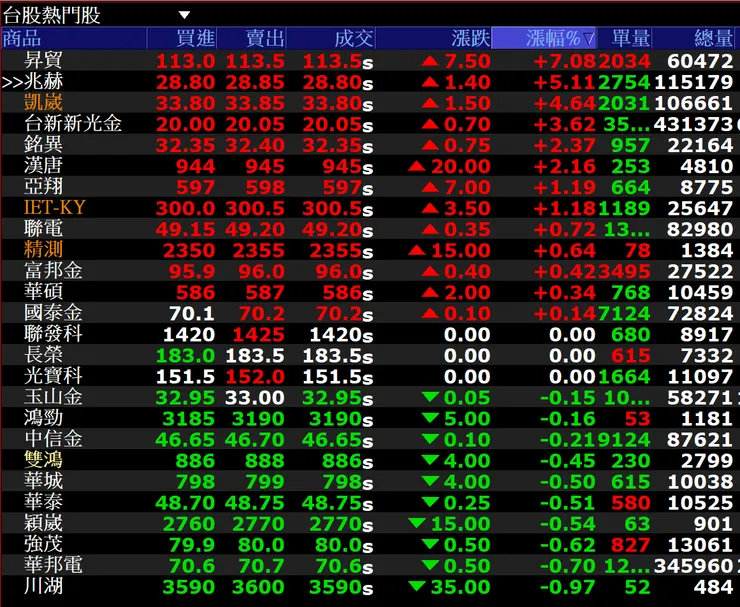Click 昇貿 bid price 113.0
This screenshot has width=740, height=607.
(x=185, y=61)
